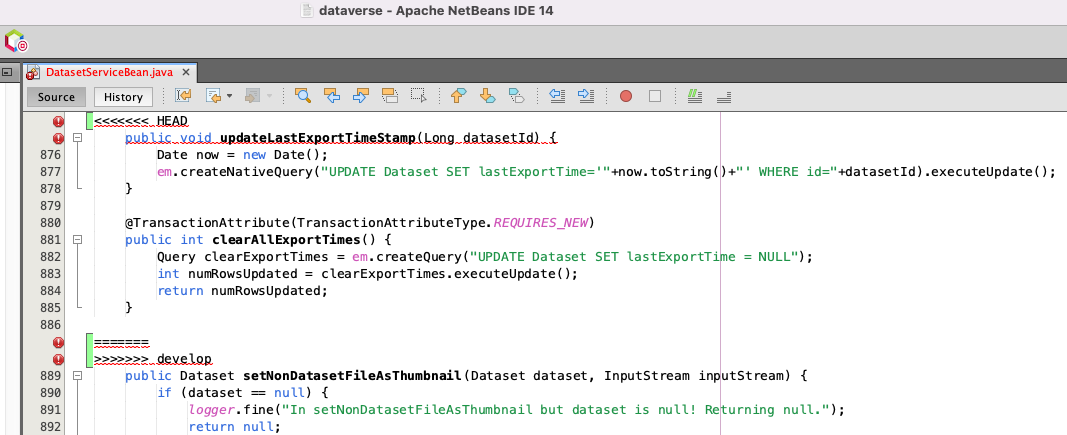
Task: Click the Comment code icon
Action: (695, 96)
